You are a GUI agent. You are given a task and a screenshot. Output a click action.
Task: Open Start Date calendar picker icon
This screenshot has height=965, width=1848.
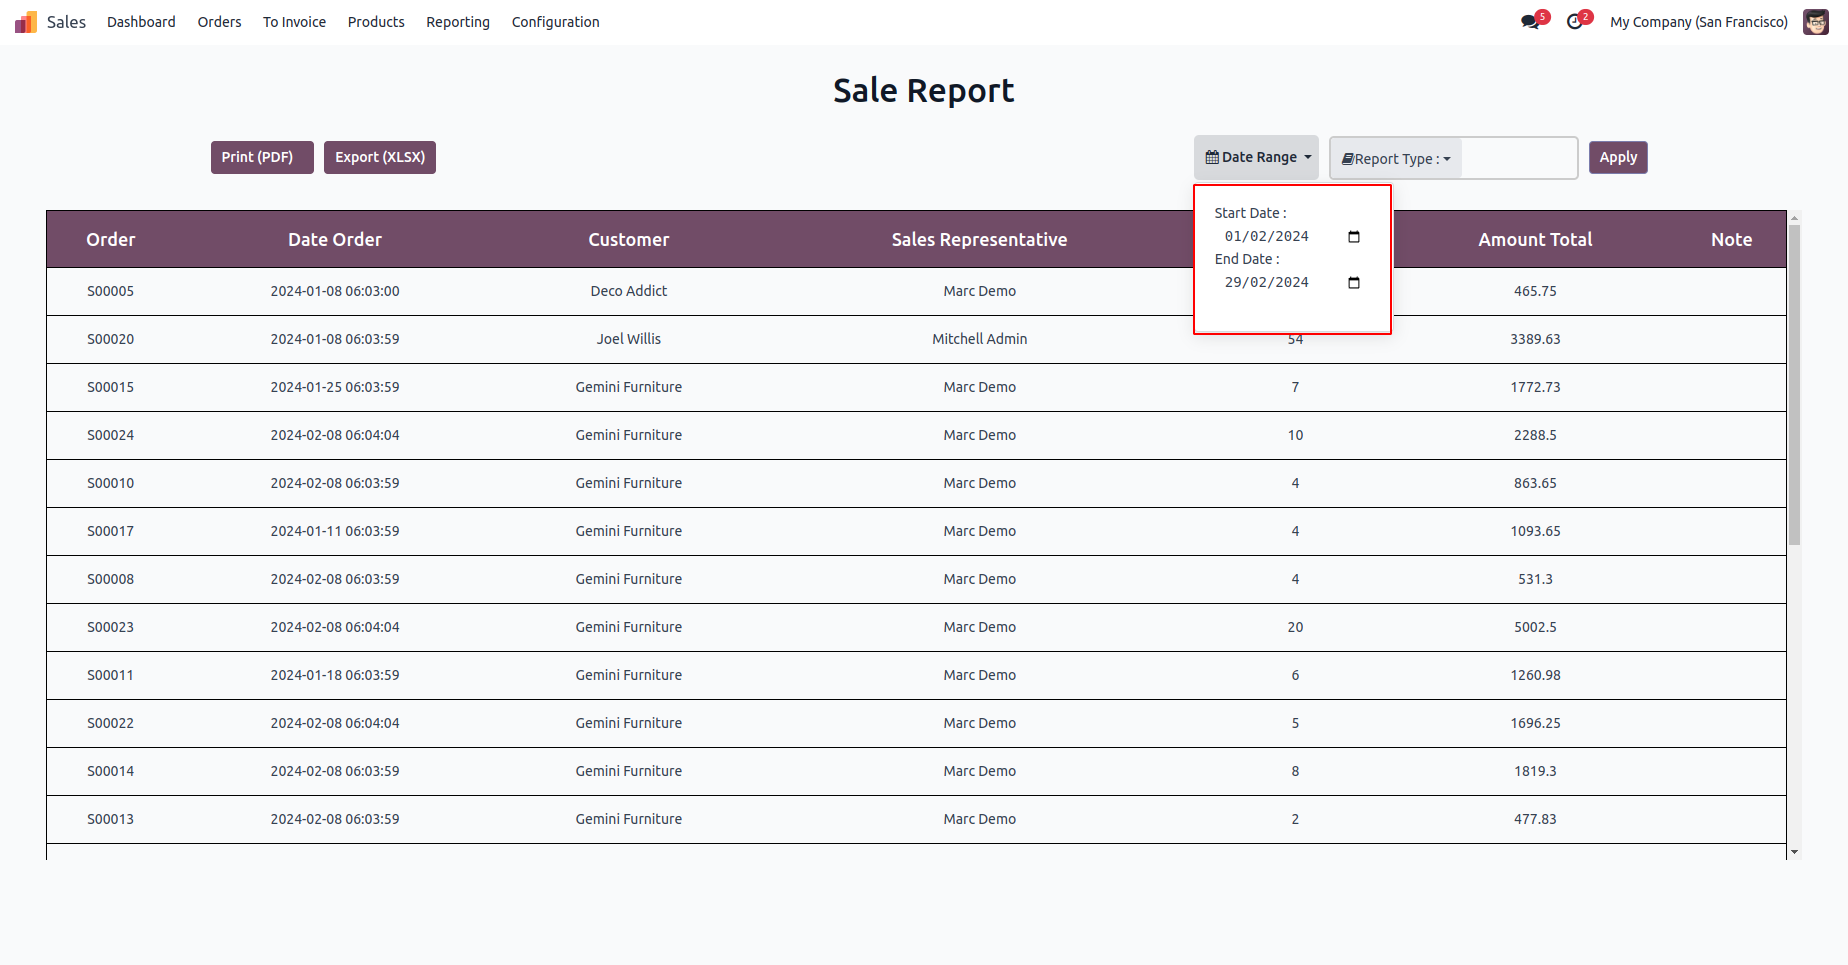click(x=1354, y=237)
